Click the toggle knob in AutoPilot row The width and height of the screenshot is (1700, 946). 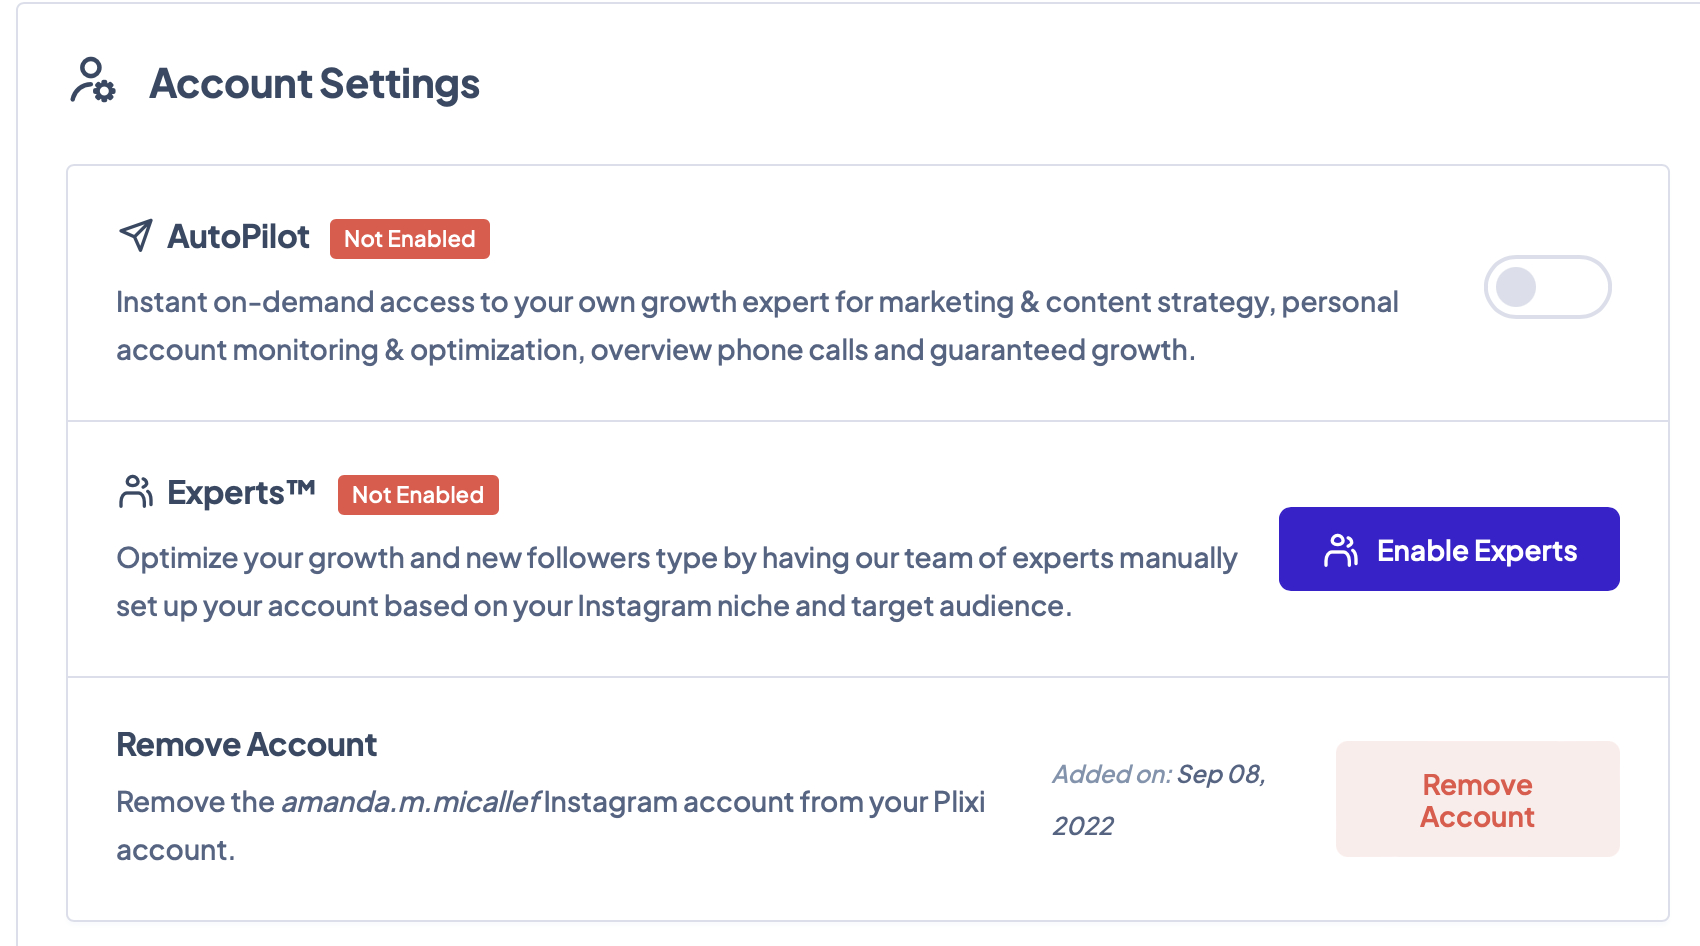pyautogui.click(x=1517, y=287)
